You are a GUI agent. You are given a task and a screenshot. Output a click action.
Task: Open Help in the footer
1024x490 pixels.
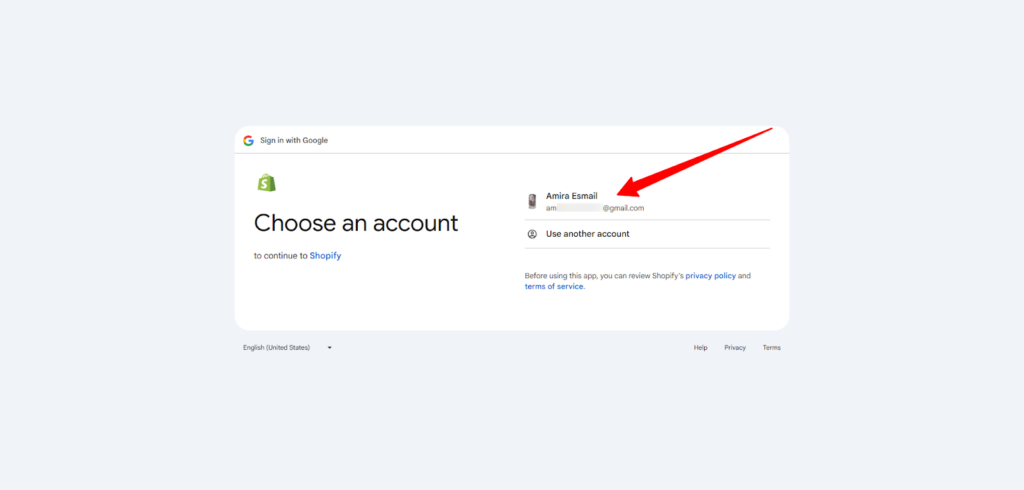pyautogui.click(x=700, y=348)
